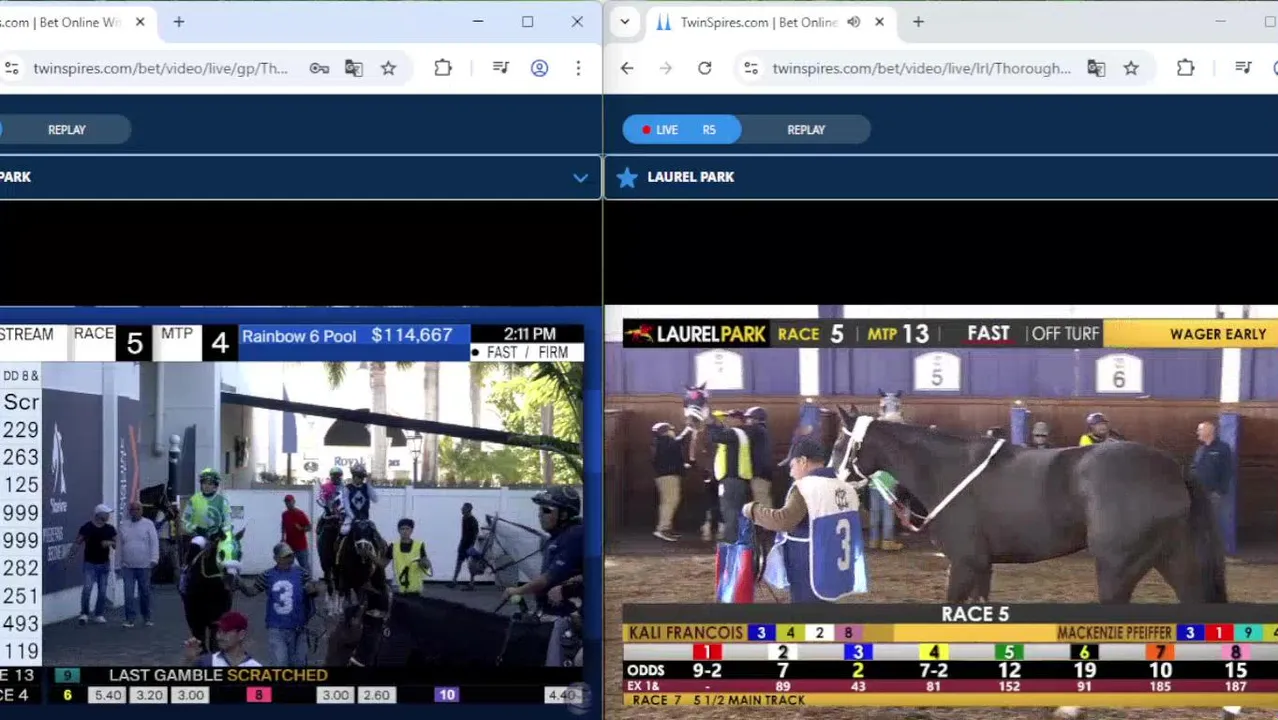Go forward in right window
1278x720 pixels.
click(666, 68)
